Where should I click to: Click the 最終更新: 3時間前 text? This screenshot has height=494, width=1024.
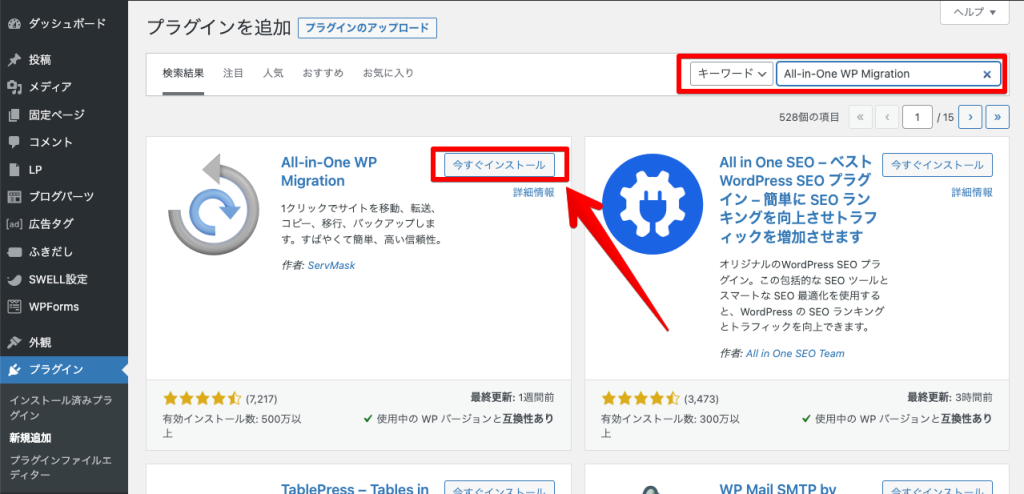(x=950, y=397)
